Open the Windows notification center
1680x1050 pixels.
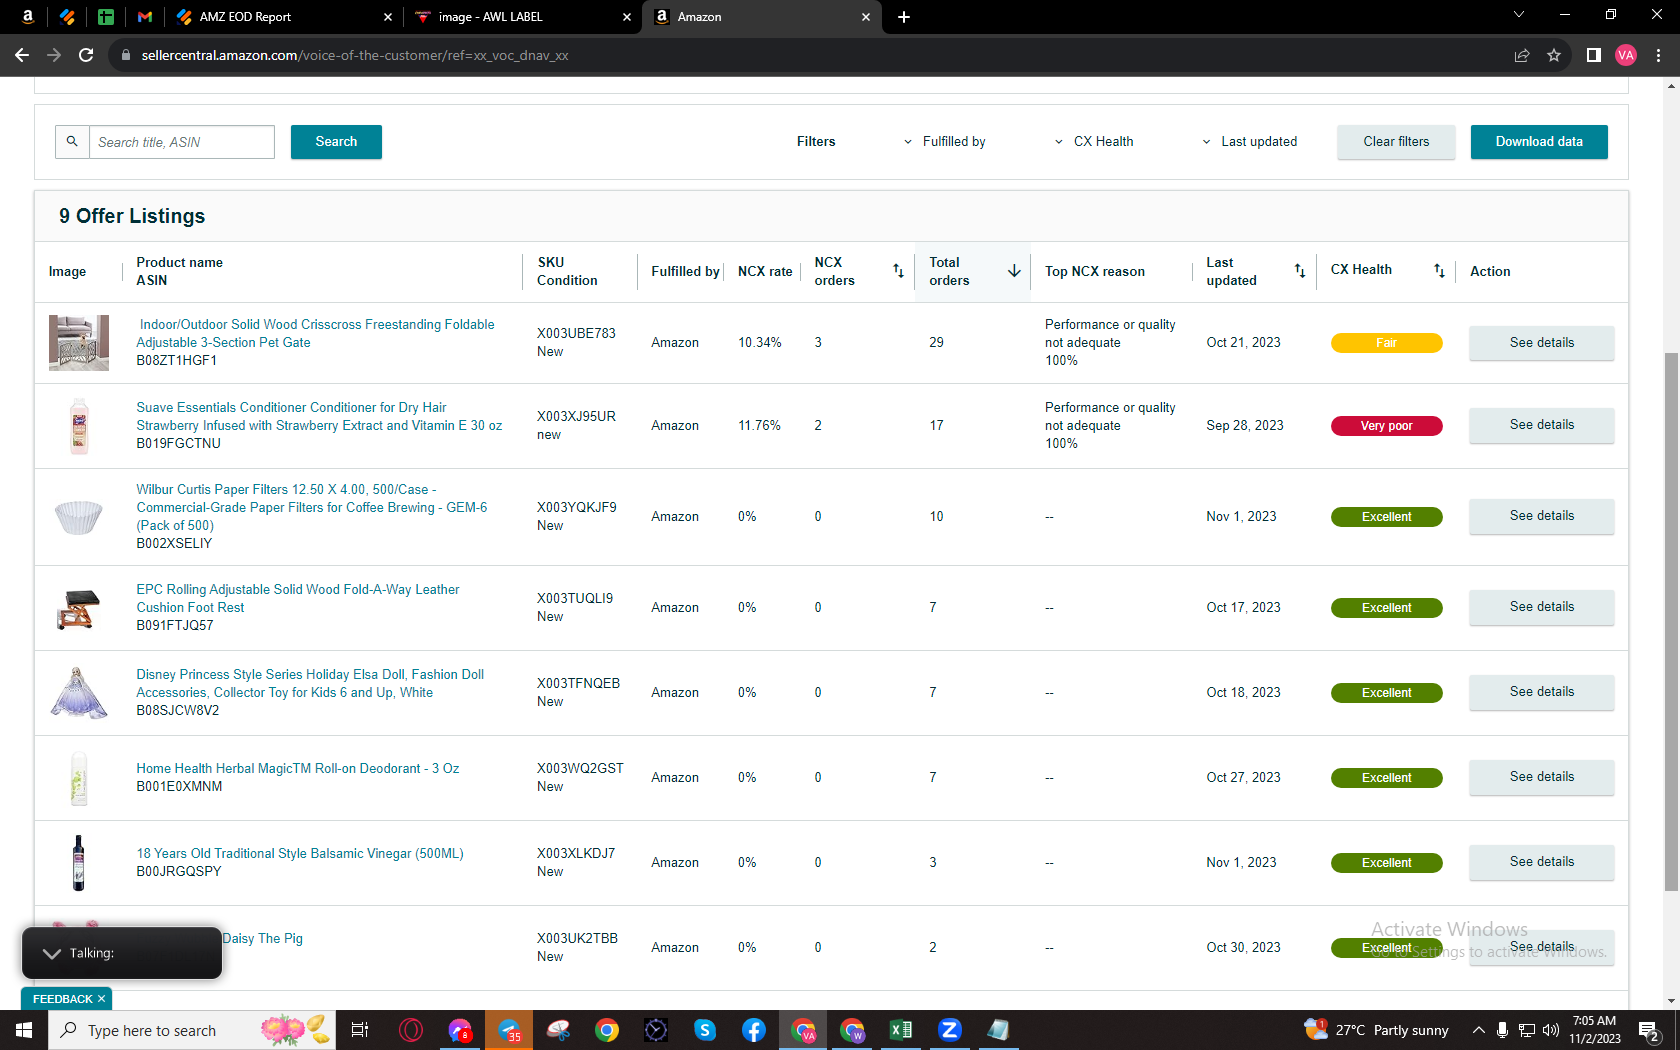1648,1030
